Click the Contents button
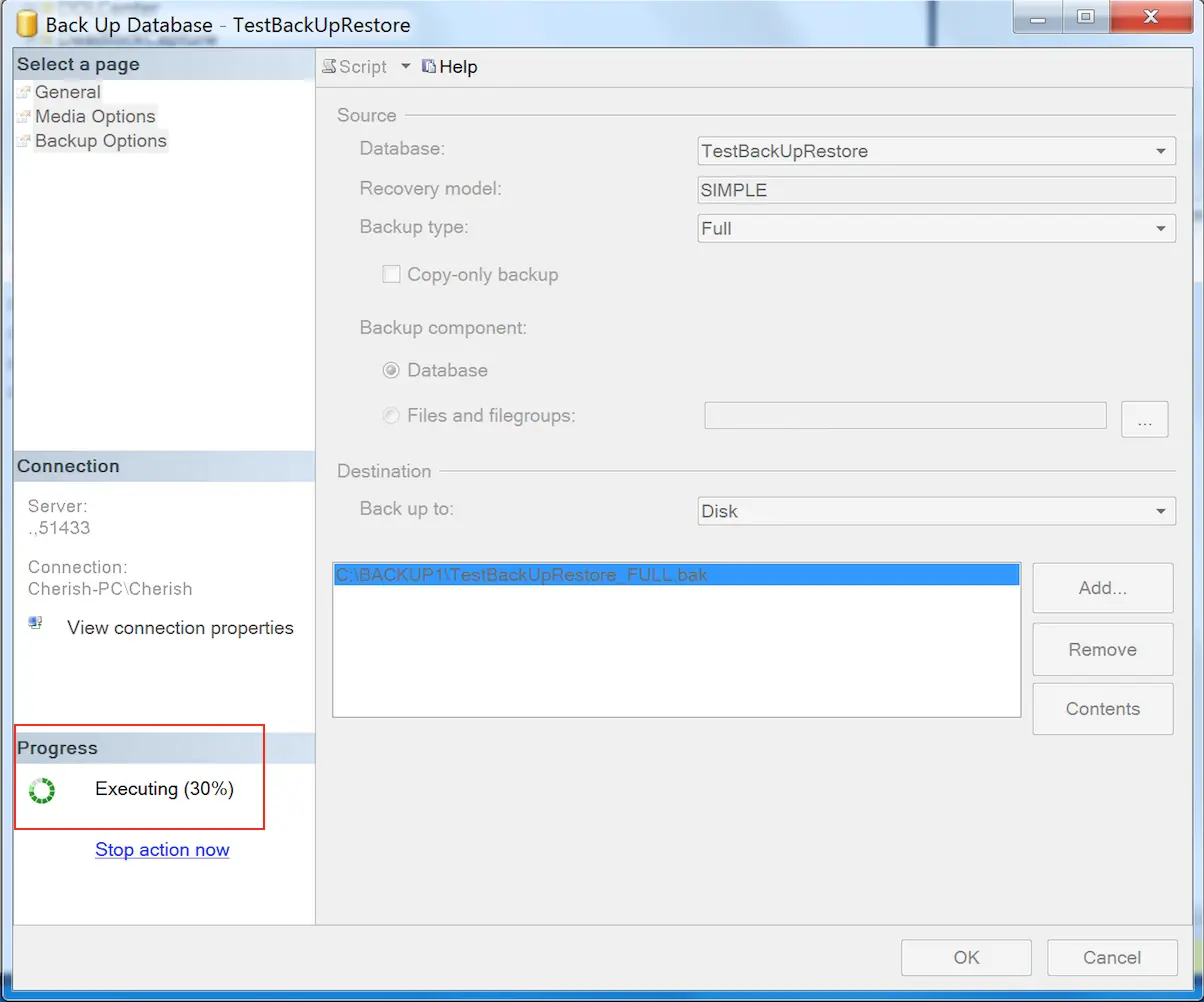 [1103, 709]
